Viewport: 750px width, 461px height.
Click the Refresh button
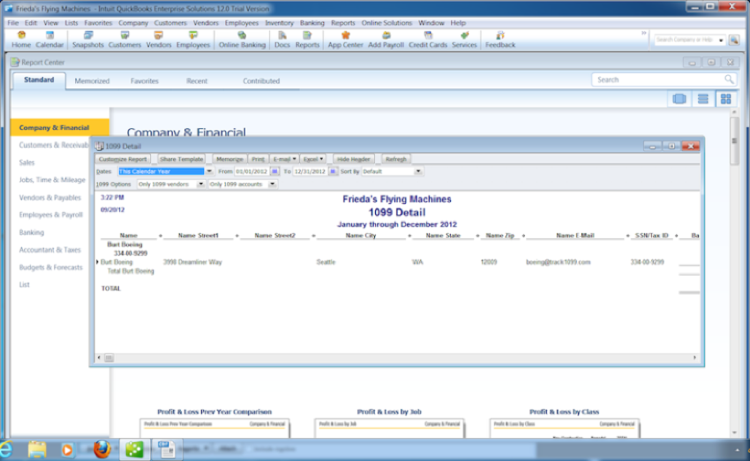pos(396,159)
